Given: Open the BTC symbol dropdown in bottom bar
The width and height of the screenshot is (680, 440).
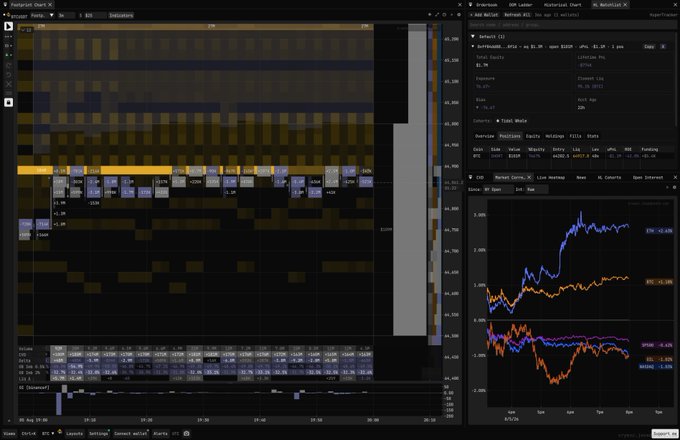Looking at the screenshot, I should coord(48,433).
